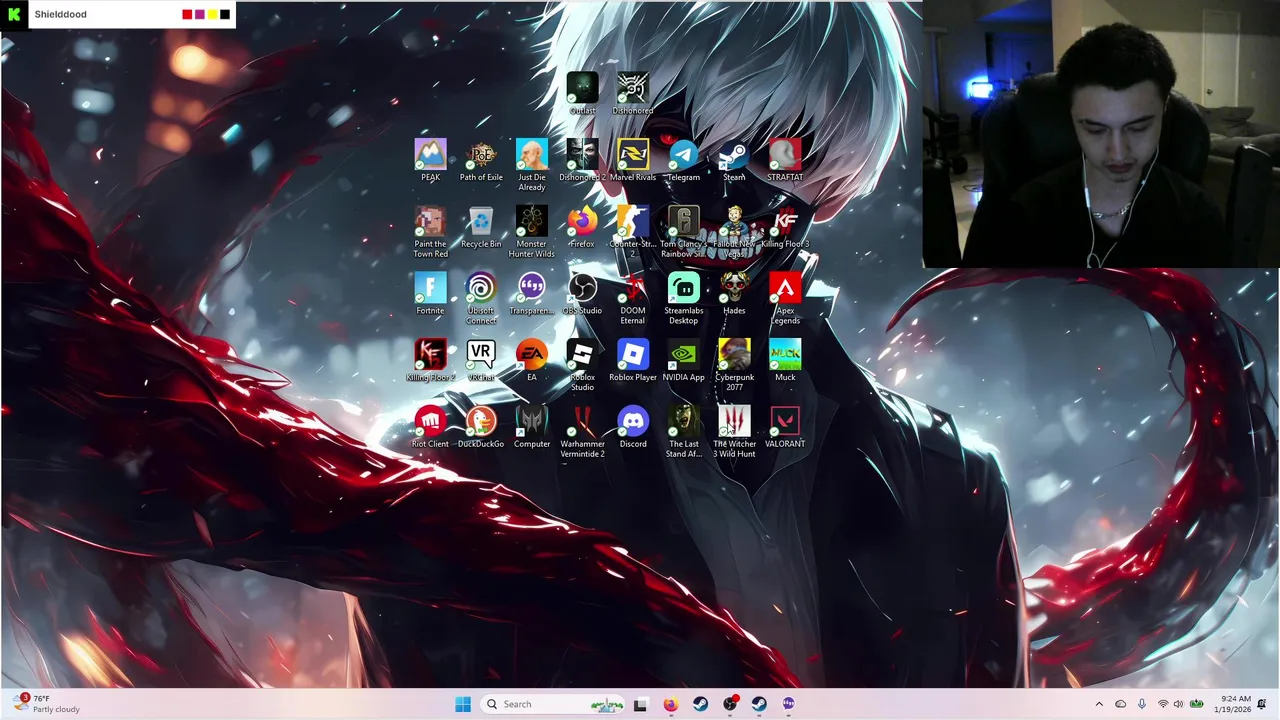Launch the Hades game icon
This screenshot has width=1280, height=720.
click(x=734, y=293)
